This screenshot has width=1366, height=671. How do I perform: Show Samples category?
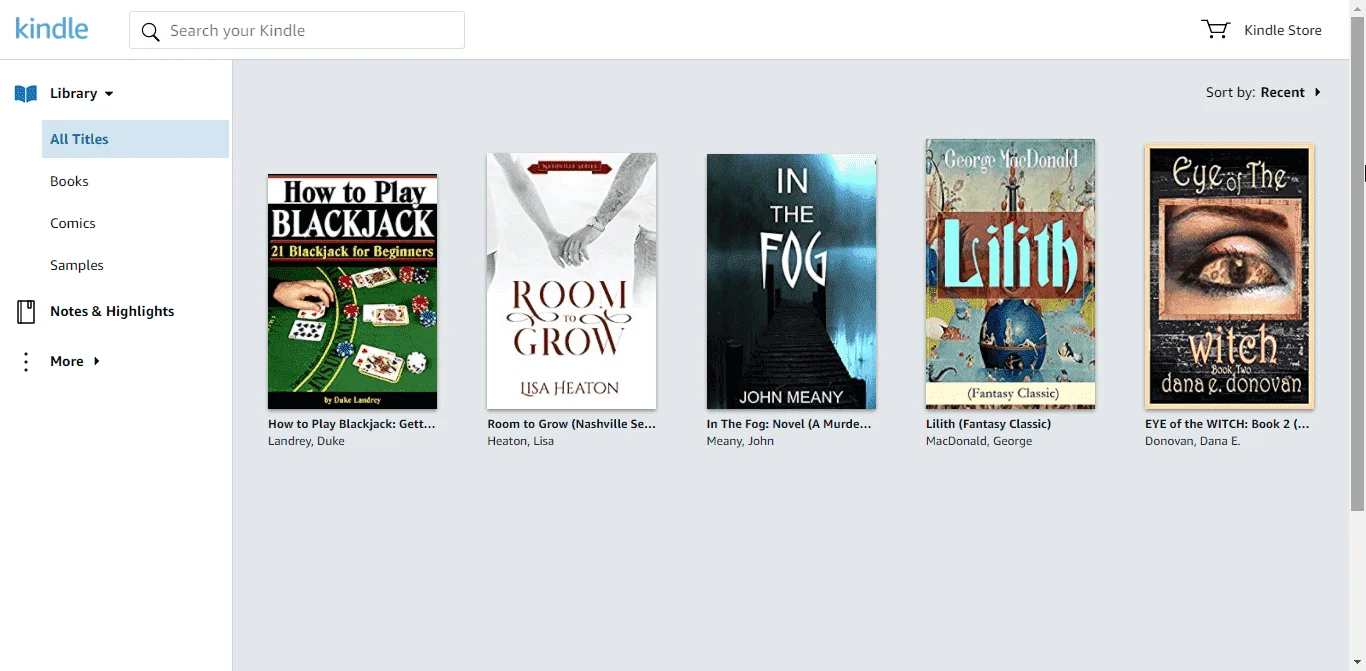77,265
